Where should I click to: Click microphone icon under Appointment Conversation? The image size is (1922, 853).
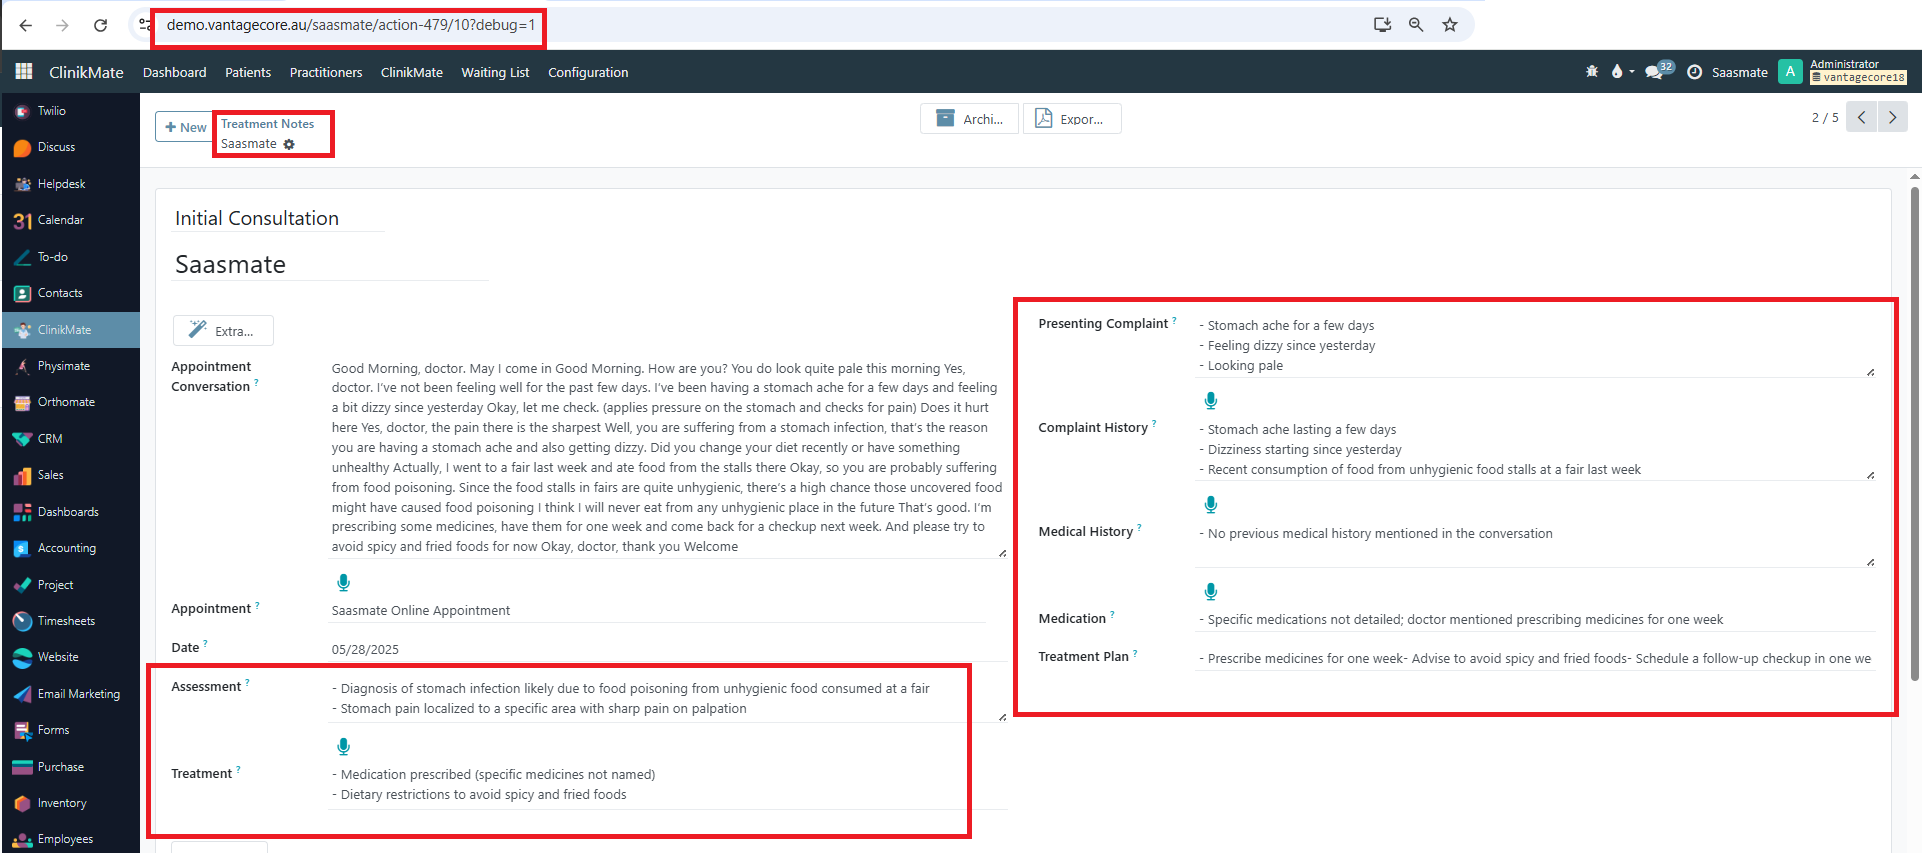pos(343,582)
